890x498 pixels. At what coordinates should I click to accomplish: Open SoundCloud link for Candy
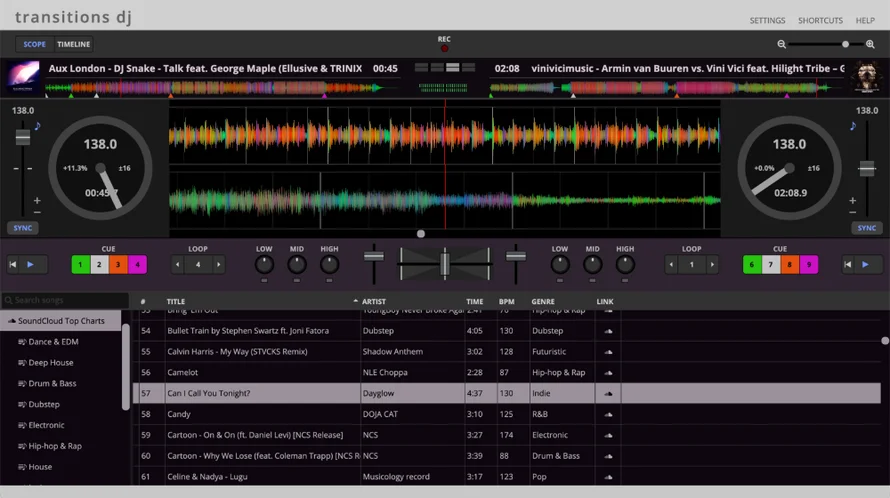point(608,415)
